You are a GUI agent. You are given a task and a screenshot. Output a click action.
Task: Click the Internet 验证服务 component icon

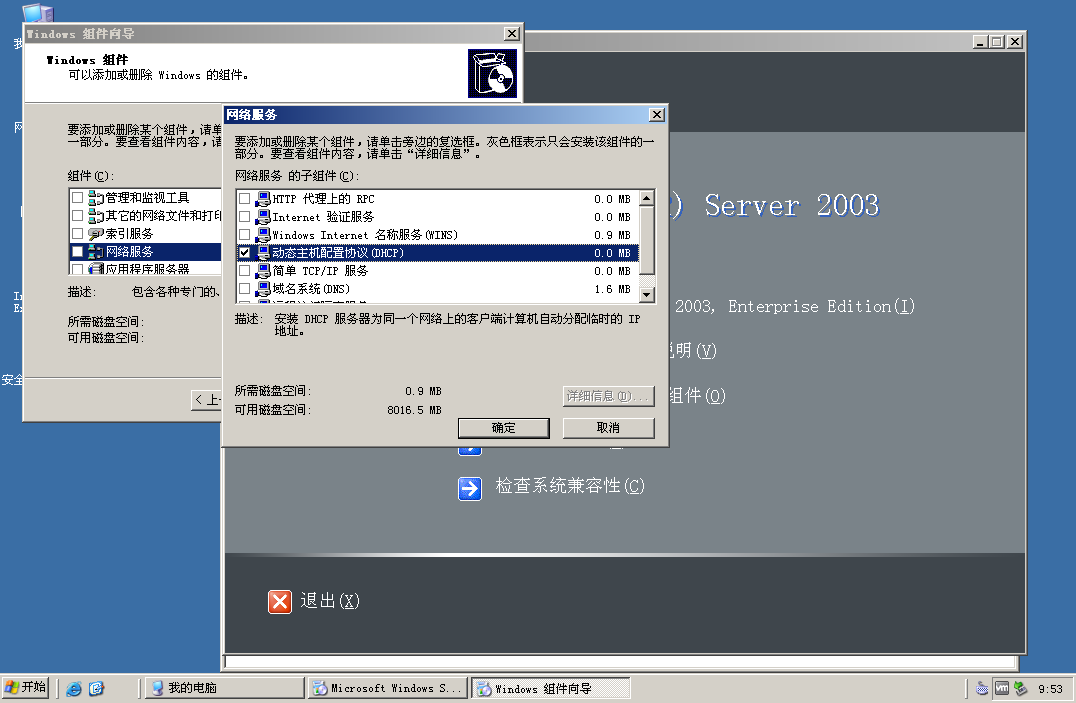pyautogui.click(x=263, y=217)
